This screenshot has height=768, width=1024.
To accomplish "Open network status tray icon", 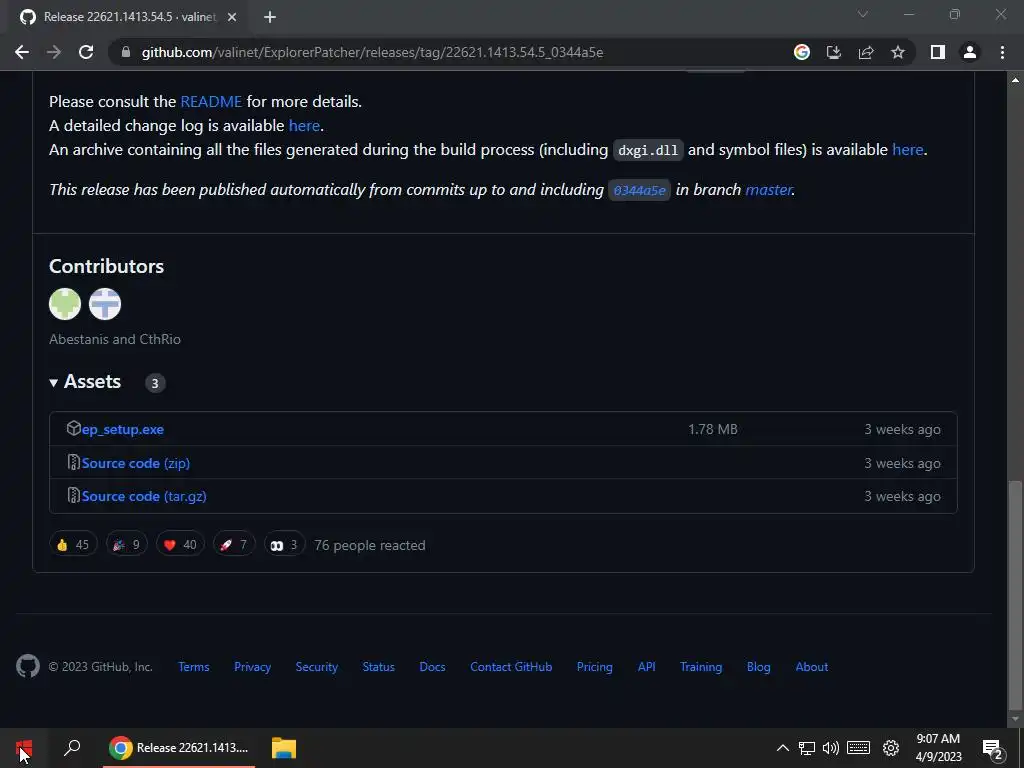I will [x=807, y=748].
